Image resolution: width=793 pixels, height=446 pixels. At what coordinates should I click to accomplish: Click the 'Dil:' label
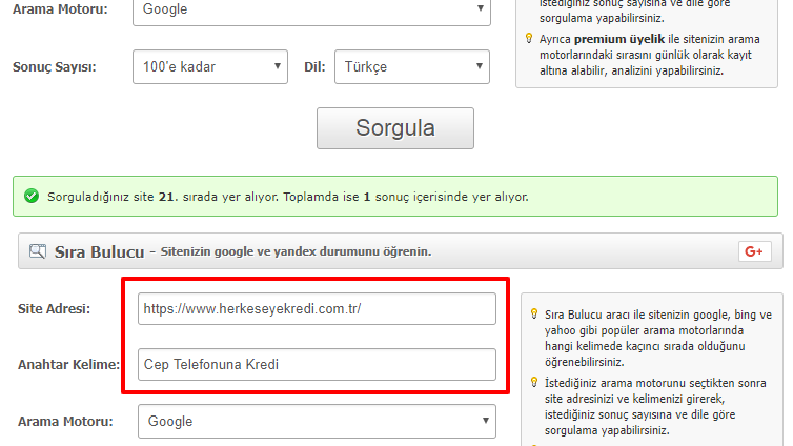tap(315, 67)
